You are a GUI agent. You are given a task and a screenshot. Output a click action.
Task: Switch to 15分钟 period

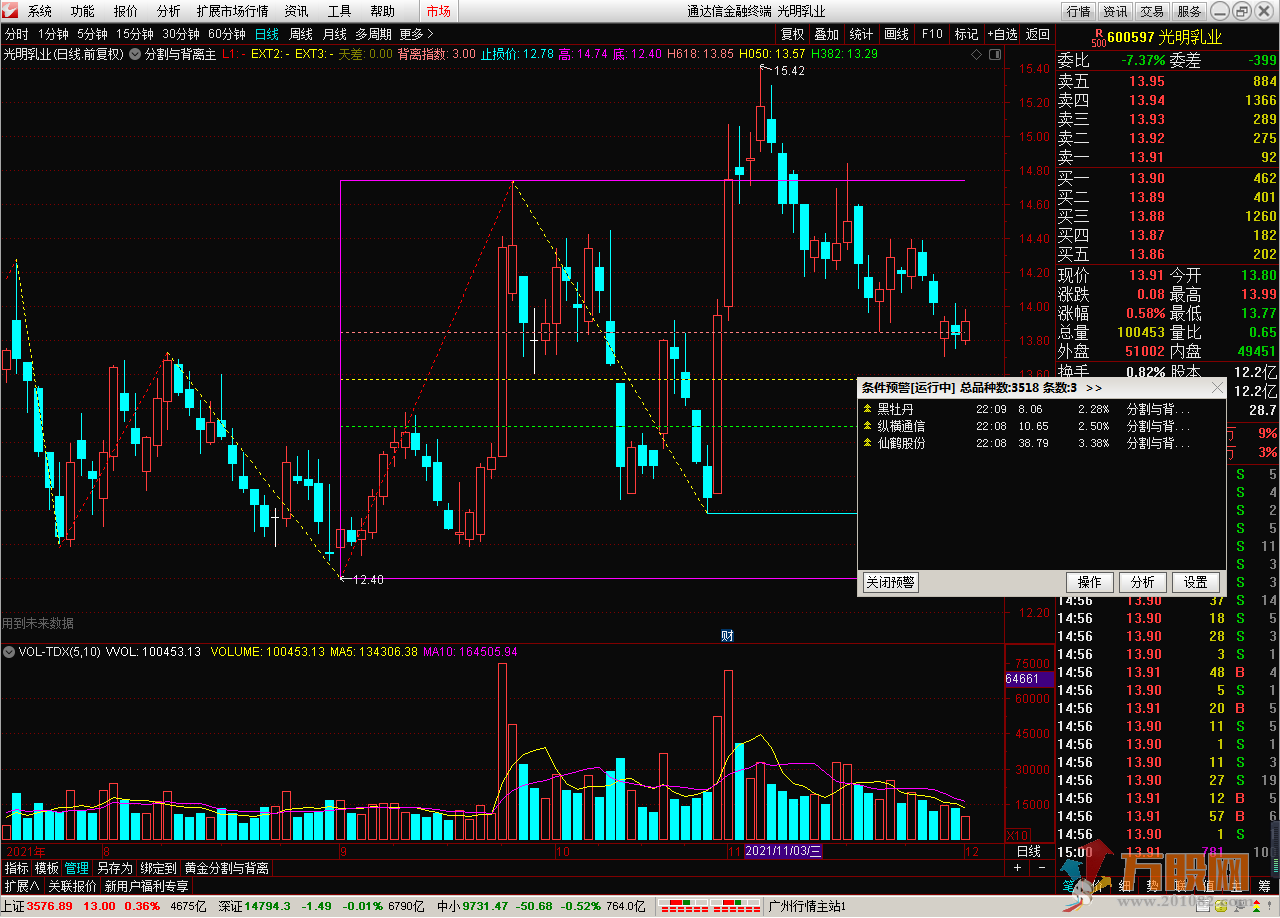point(134,34)
